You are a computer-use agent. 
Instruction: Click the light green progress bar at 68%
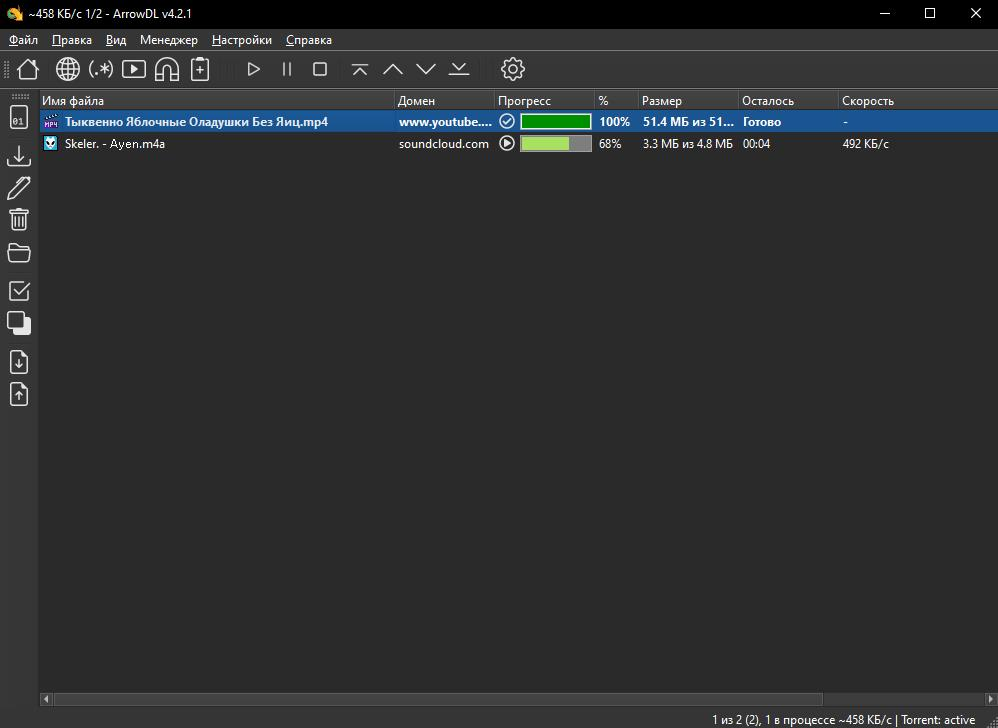556,143
